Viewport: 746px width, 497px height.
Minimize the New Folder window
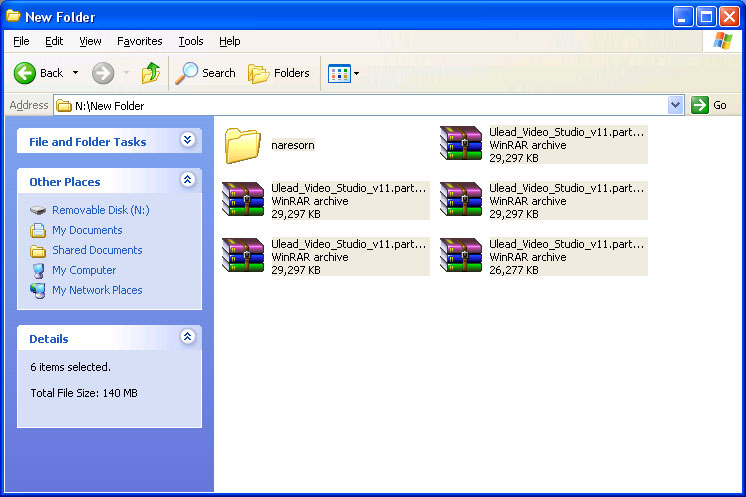(683, 17)
